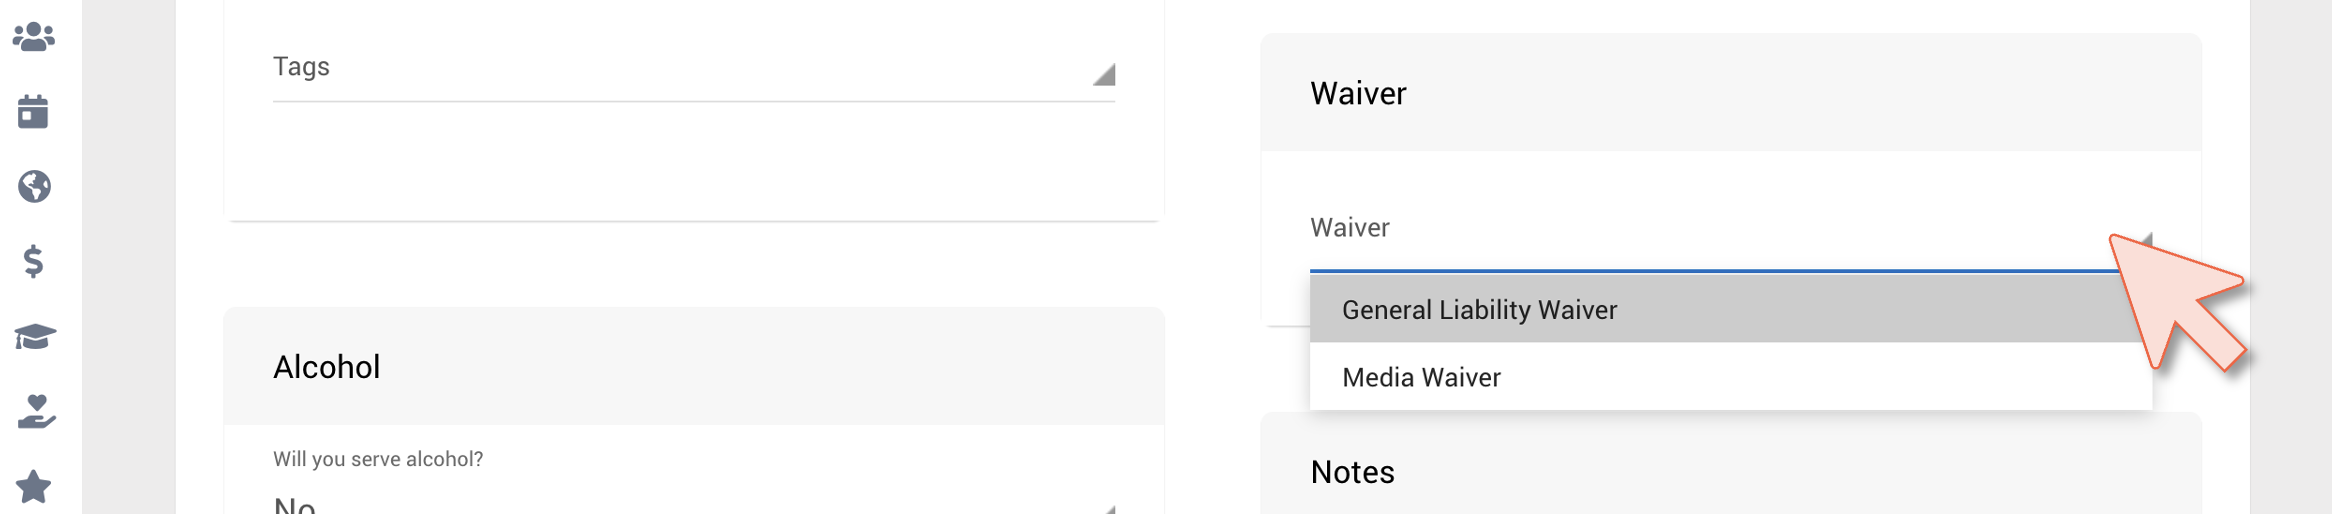This screenshot has height=514, width=2332.
Task: Open the Calendar icon in sidebar
Action: (33, 112)
